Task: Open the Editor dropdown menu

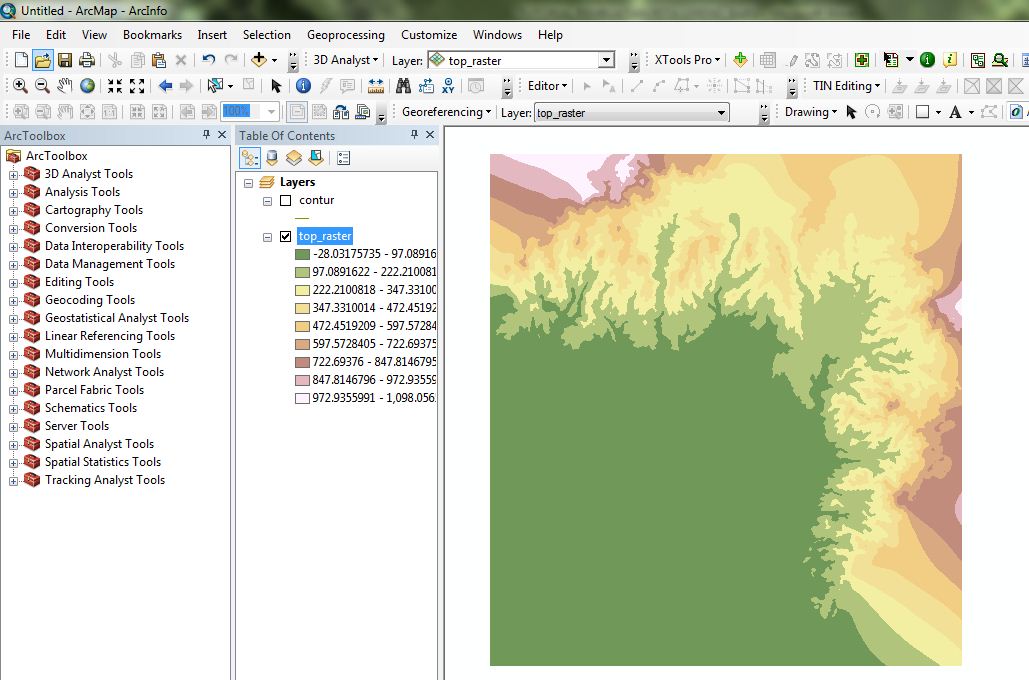Action: tap(546, 86)
